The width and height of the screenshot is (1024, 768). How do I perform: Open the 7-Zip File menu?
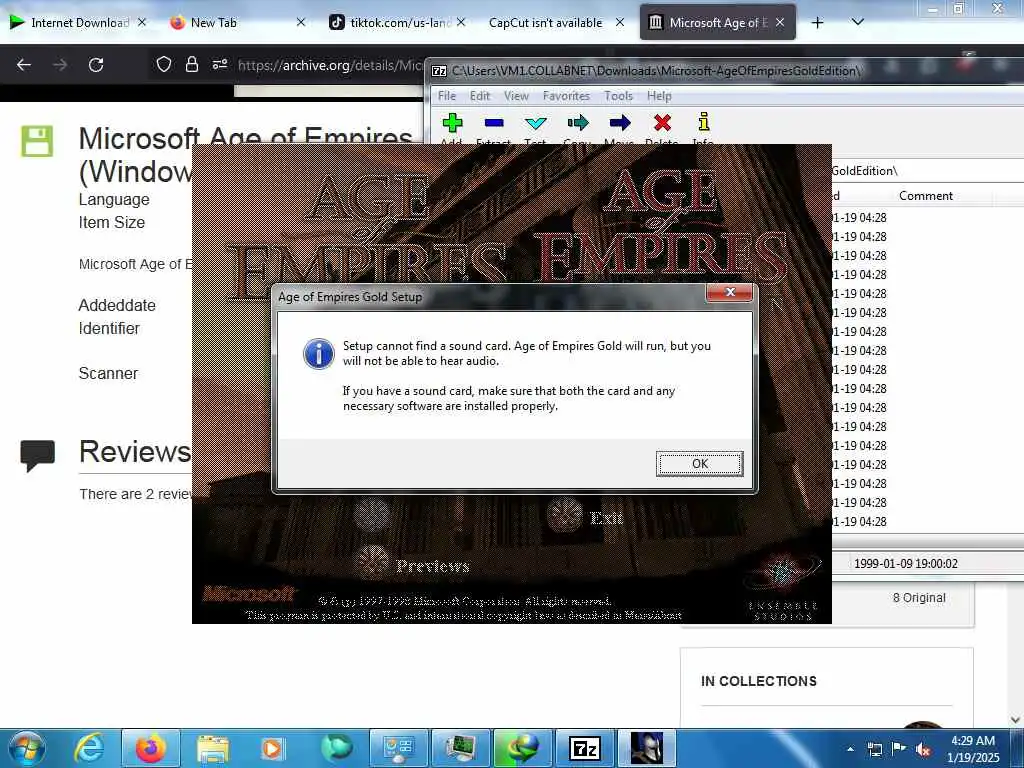point(447,96)
